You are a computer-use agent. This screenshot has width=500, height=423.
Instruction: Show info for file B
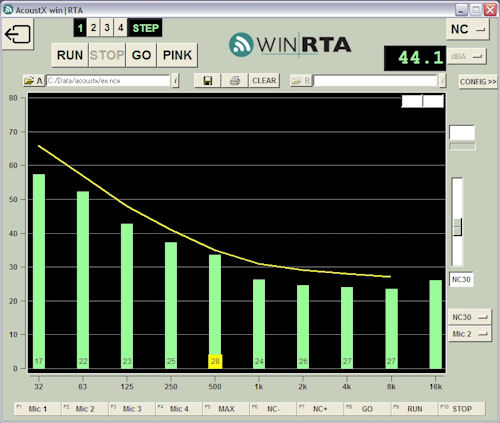click(x=442, y=81)
